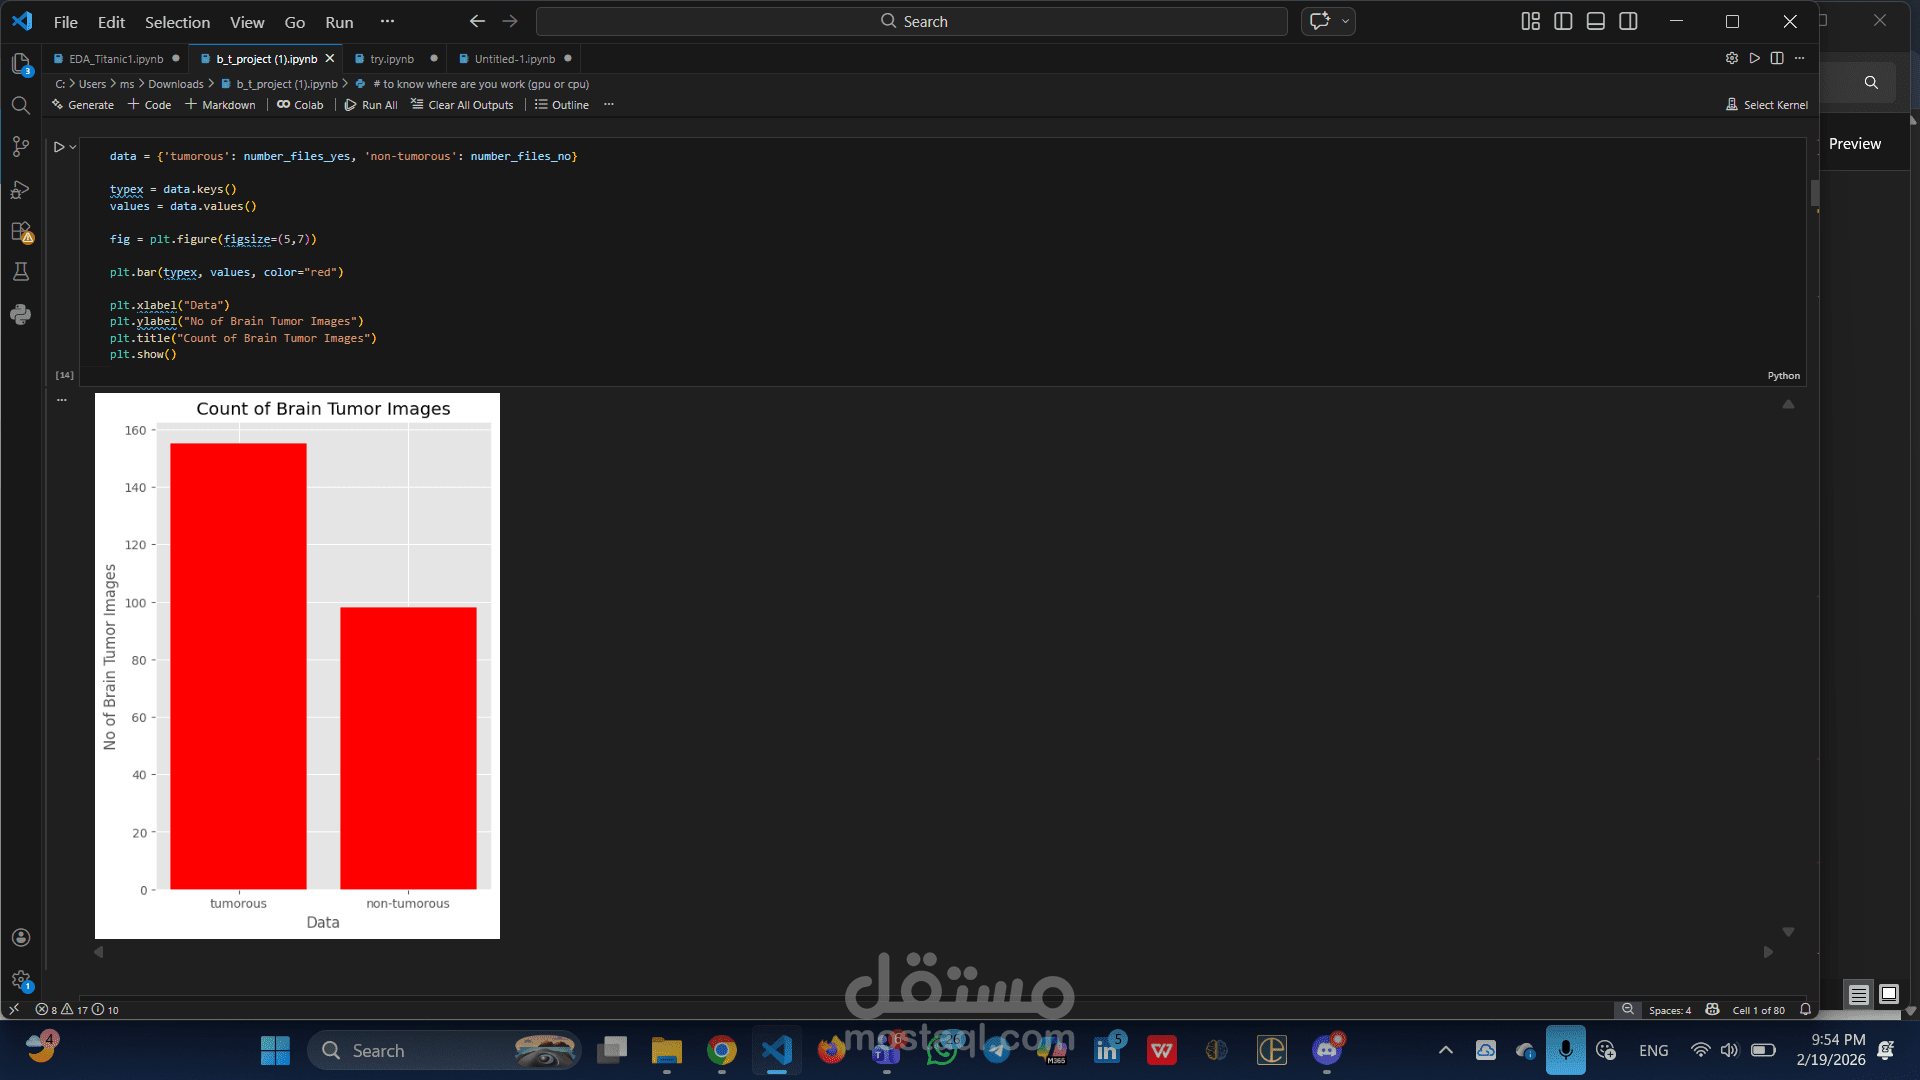
Task: Expand the run cell dropdown arrow
Action: pos(73,147)
